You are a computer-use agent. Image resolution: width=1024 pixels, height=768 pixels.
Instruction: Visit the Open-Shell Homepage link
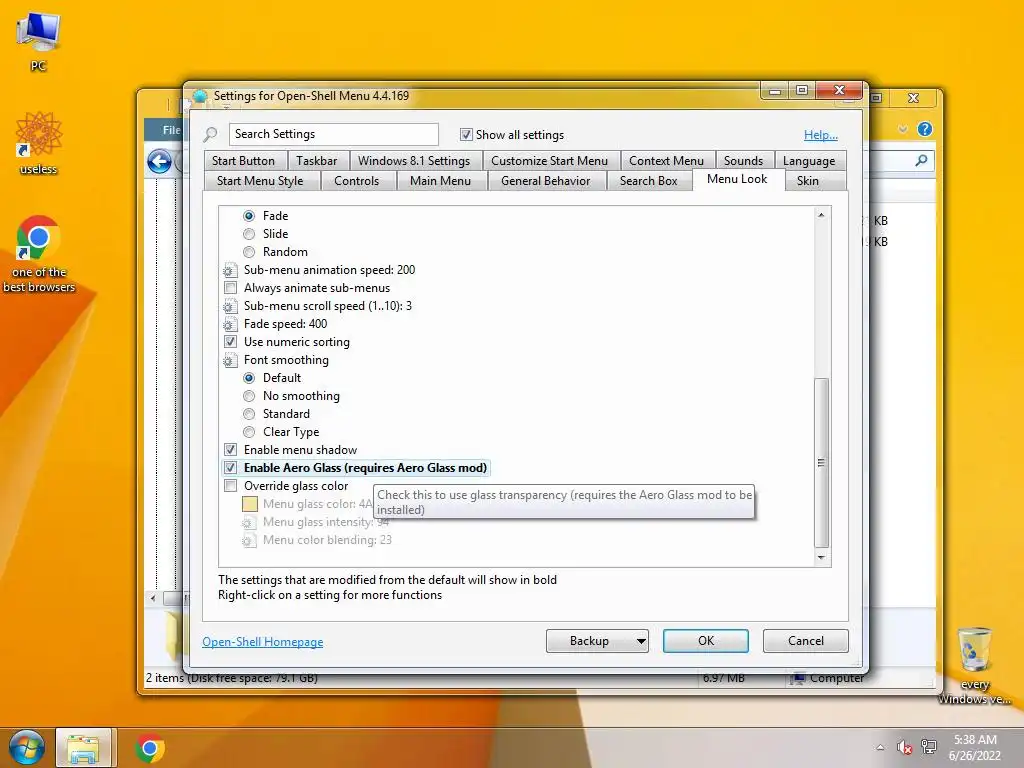pos(263,642)
